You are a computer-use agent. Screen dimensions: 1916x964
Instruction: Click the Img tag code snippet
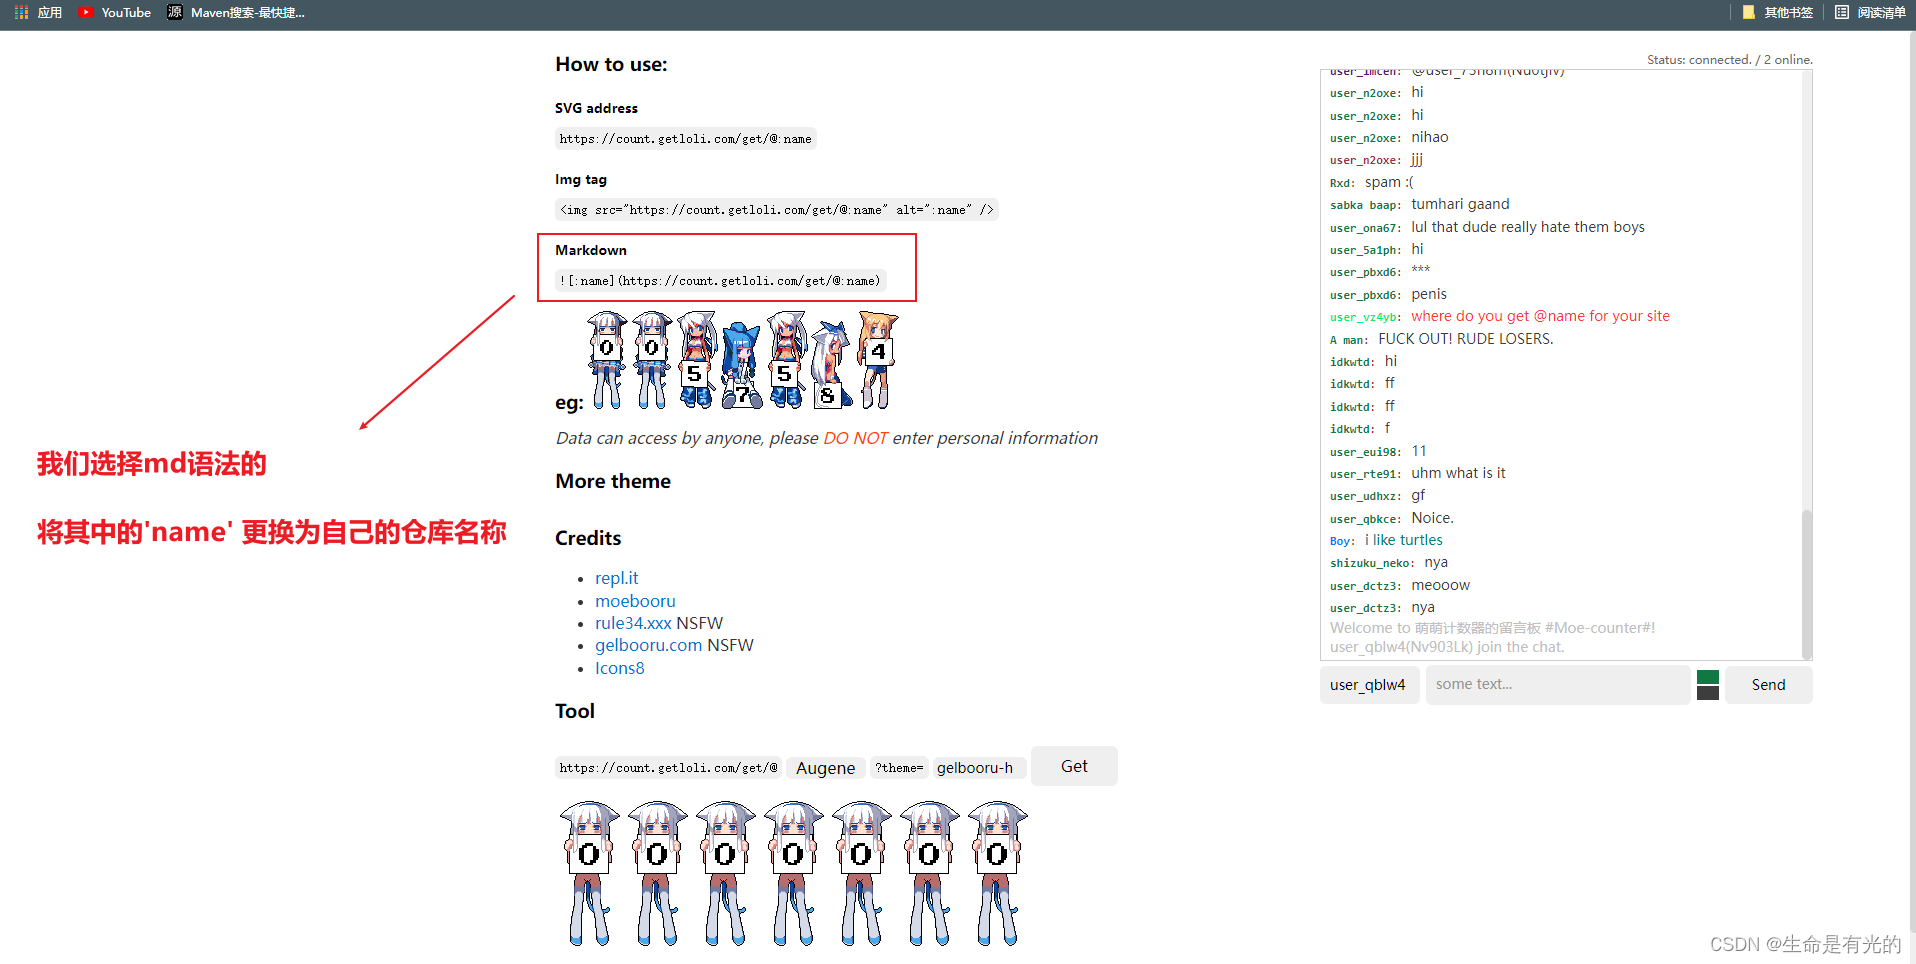777,210
